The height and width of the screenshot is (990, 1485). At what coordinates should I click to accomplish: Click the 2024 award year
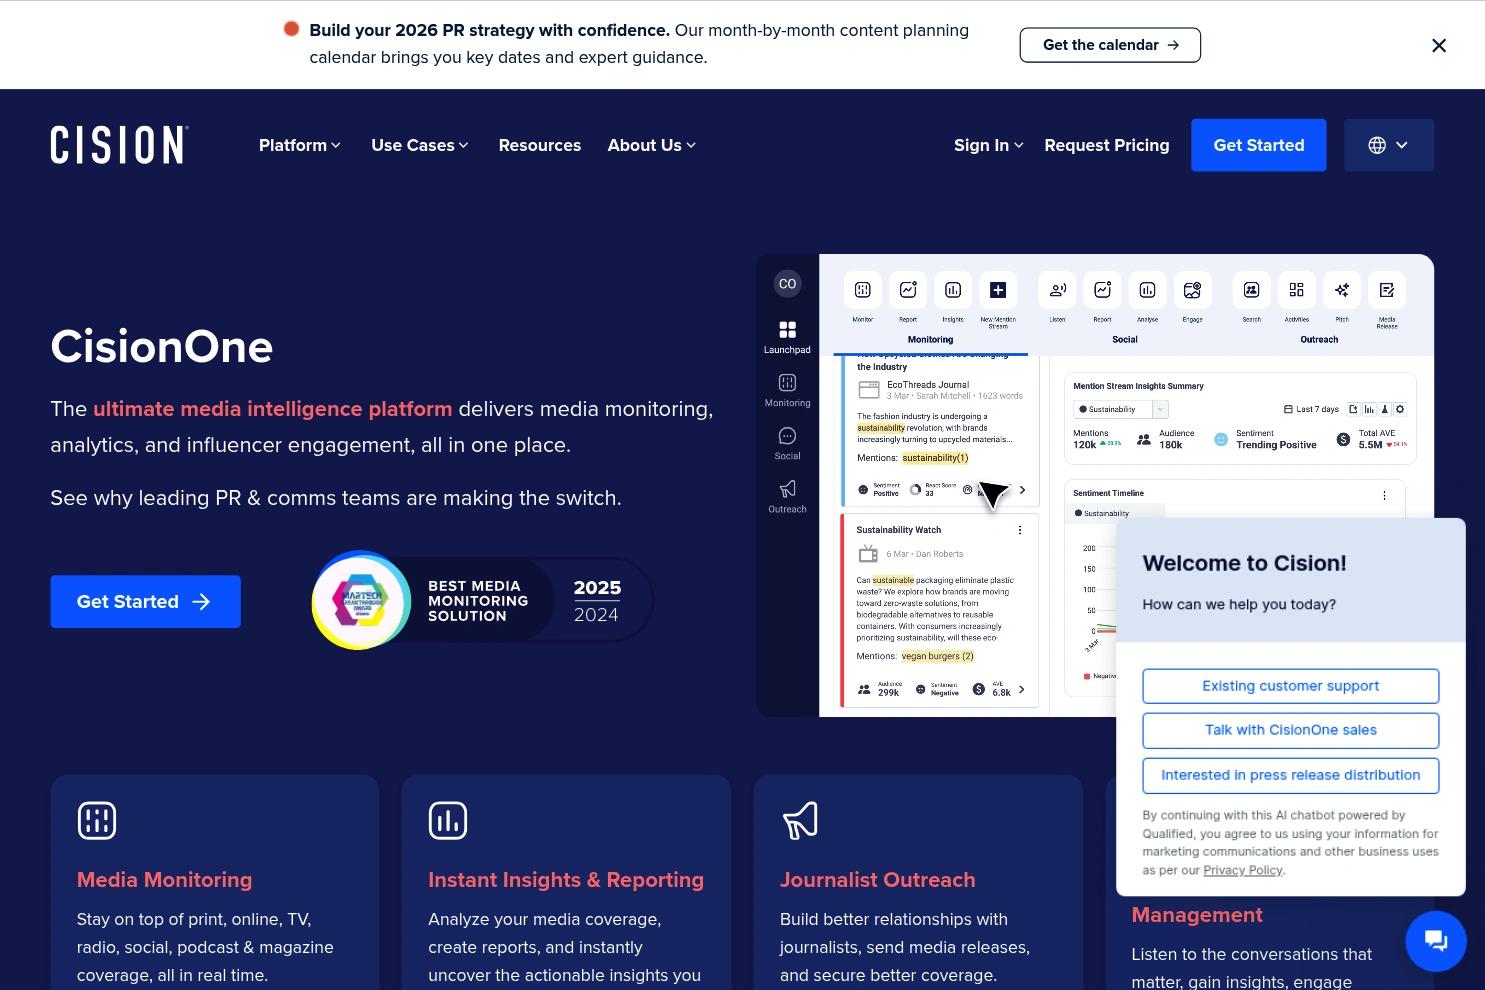(x=596, y=615)
